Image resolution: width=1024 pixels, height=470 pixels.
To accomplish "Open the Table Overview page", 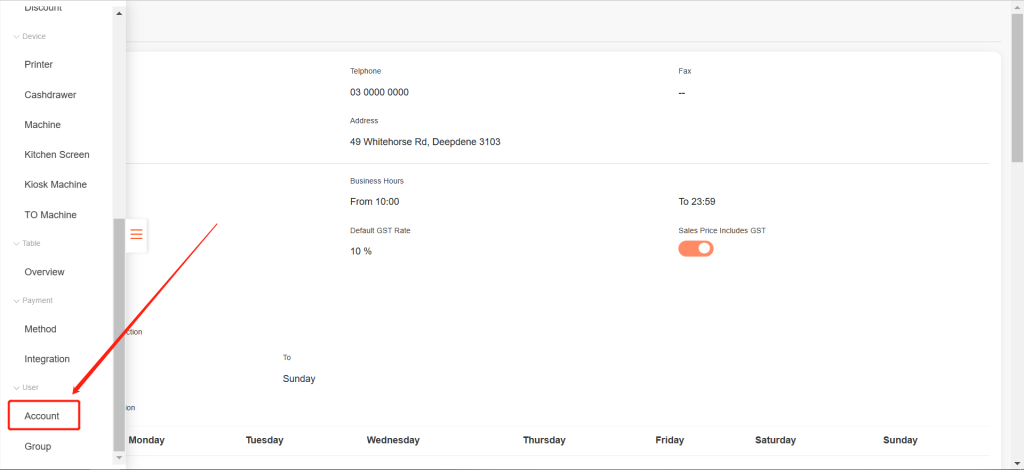I will [x=44, y=272].
